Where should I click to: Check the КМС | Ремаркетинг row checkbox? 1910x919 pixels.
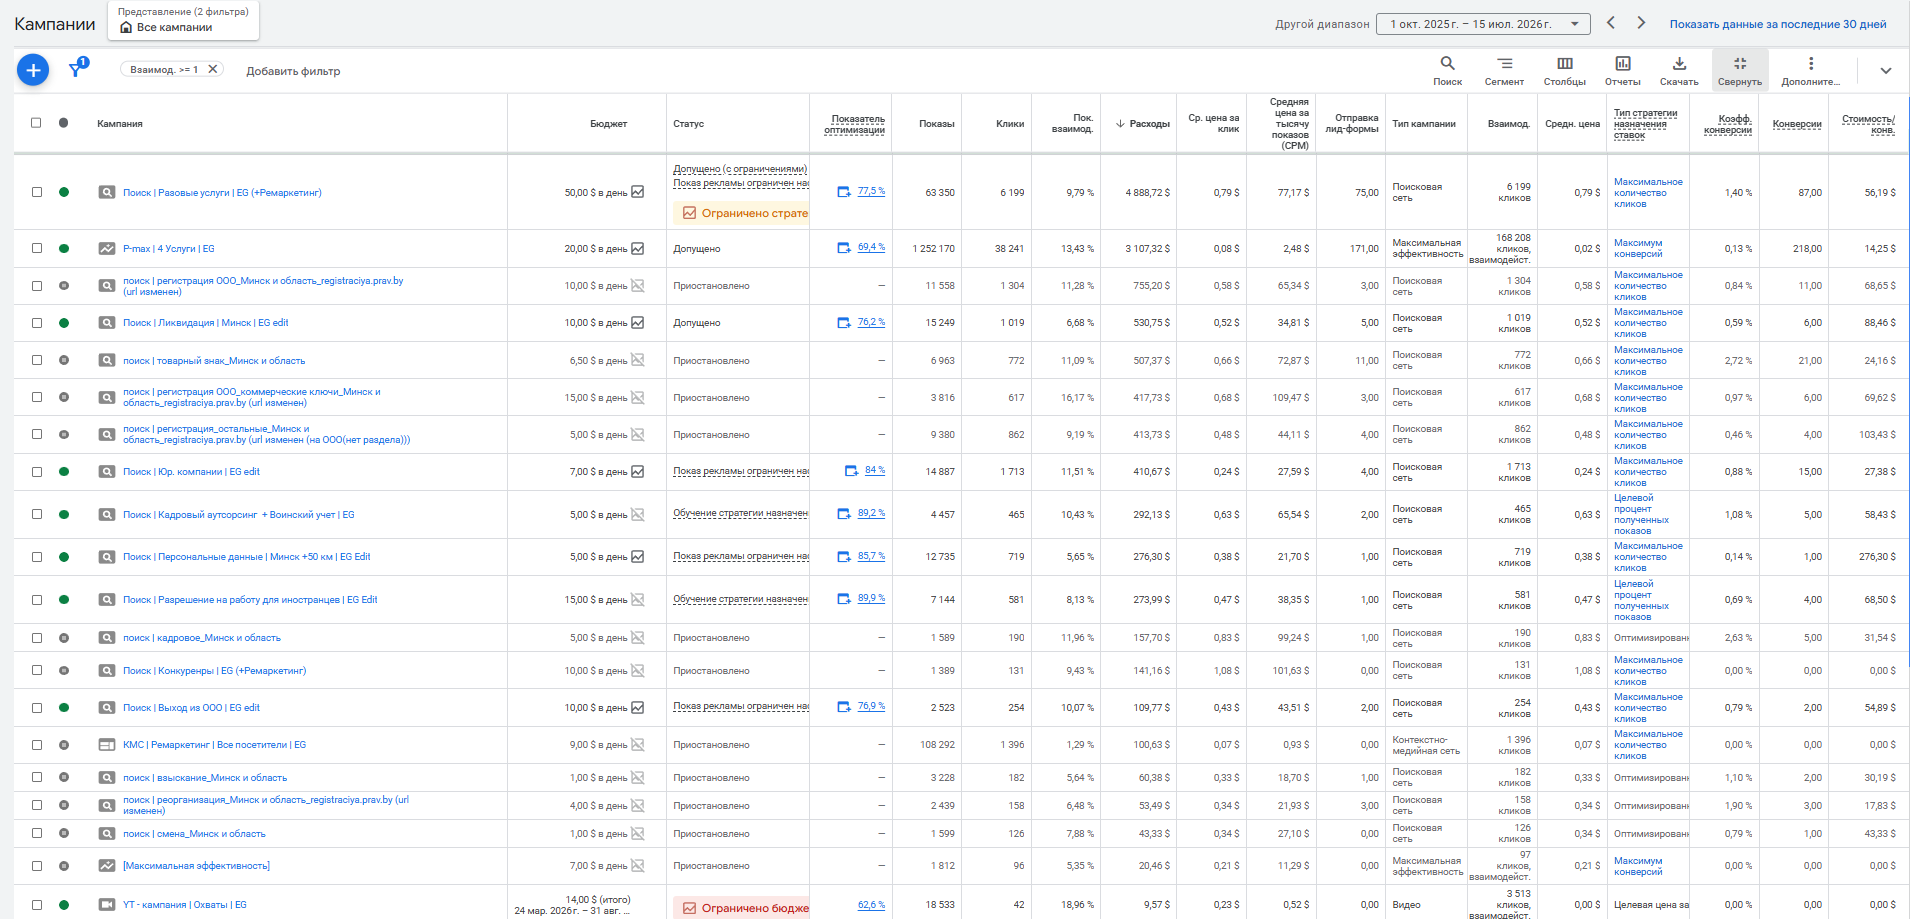coord(37,745)
